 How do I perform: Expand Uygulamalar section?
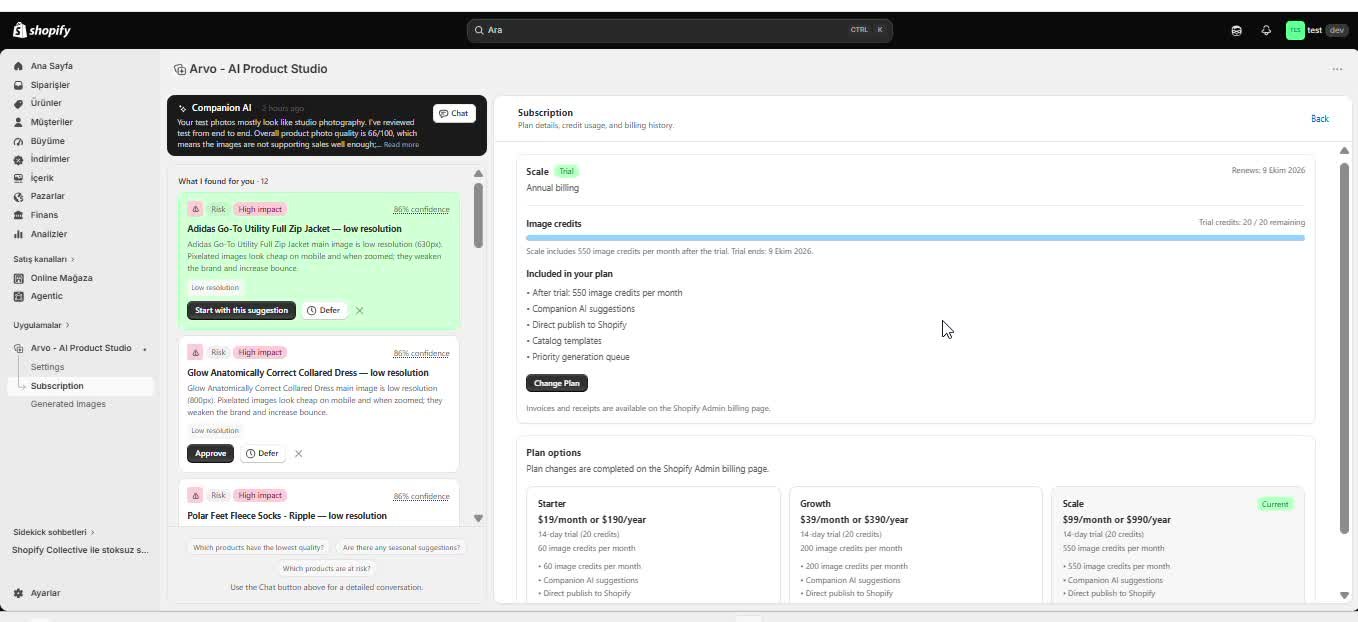[41, 325]
